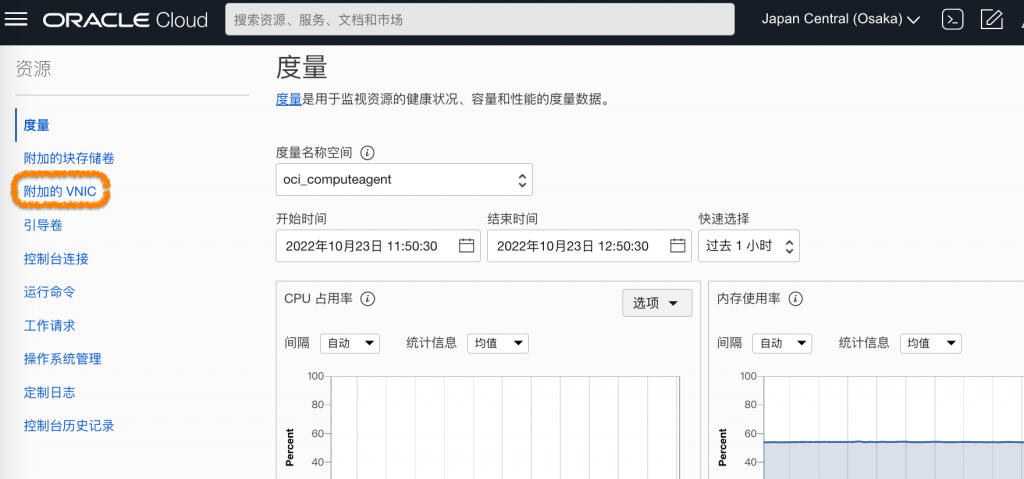1024x479 pixels.
Task: Open the hamburger navigation menu
Action: (x=21, y=20)
